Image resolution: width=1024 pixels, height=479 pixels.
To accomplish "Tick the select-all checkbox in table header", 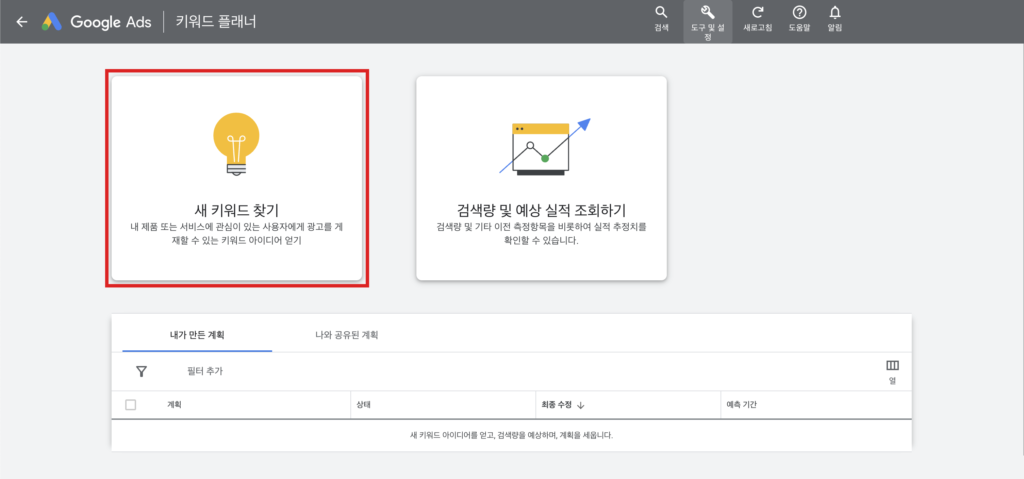I will point(131,405).
